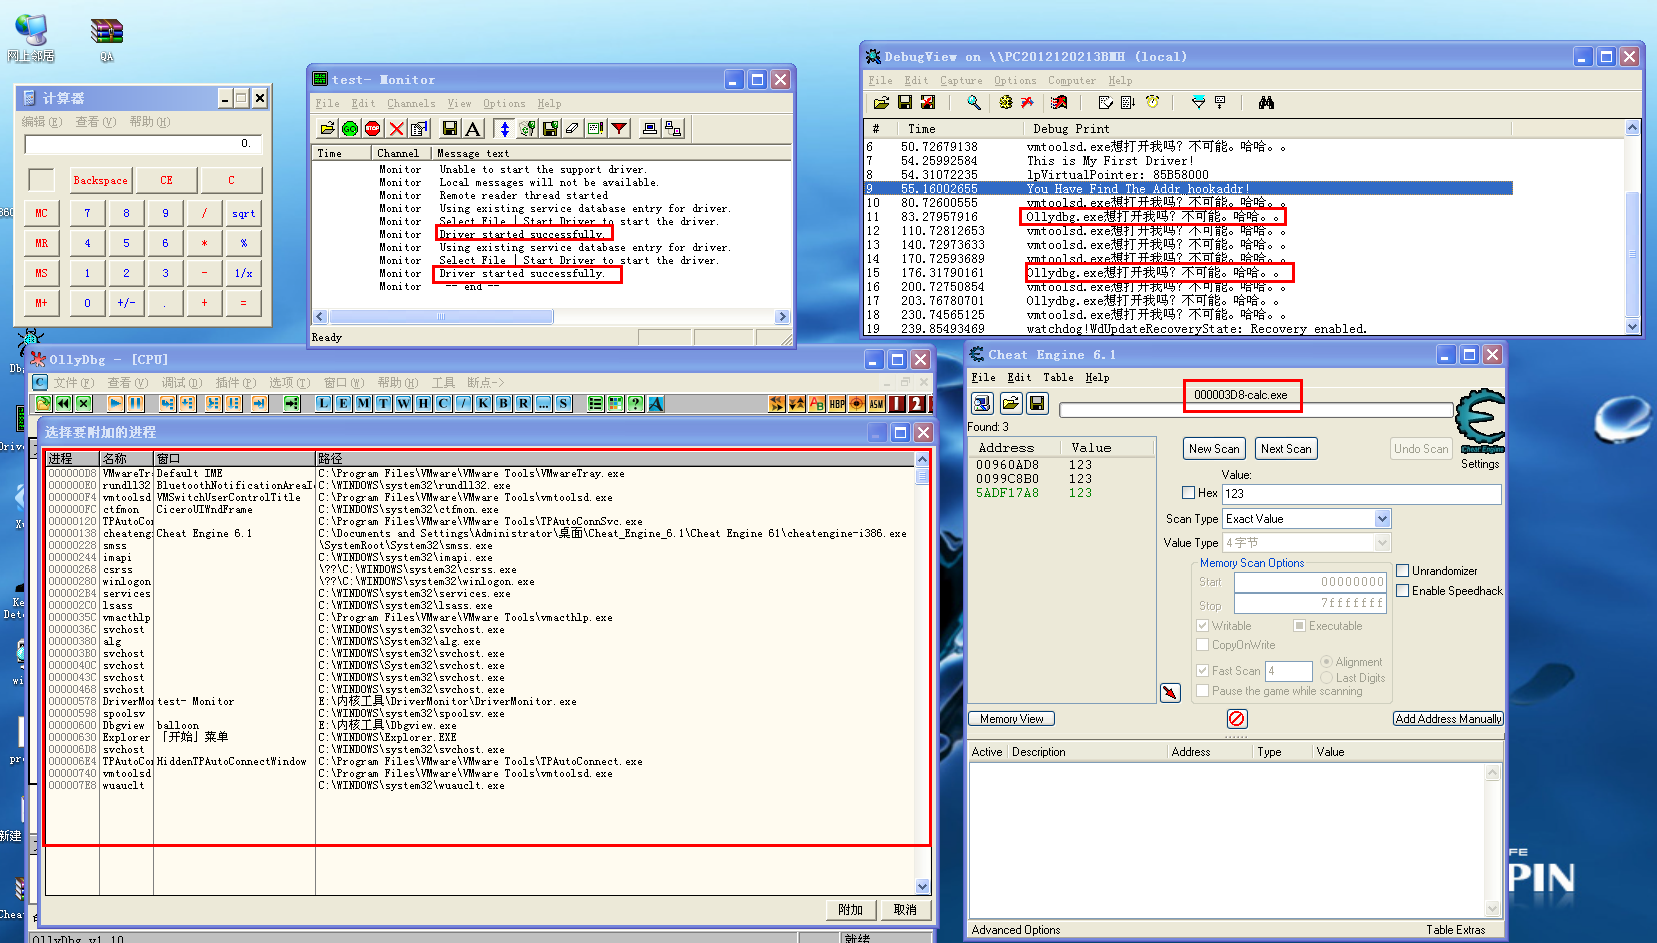Click the calculator display field
This screenshot has width=1657, height=943.
pos(143,144)
